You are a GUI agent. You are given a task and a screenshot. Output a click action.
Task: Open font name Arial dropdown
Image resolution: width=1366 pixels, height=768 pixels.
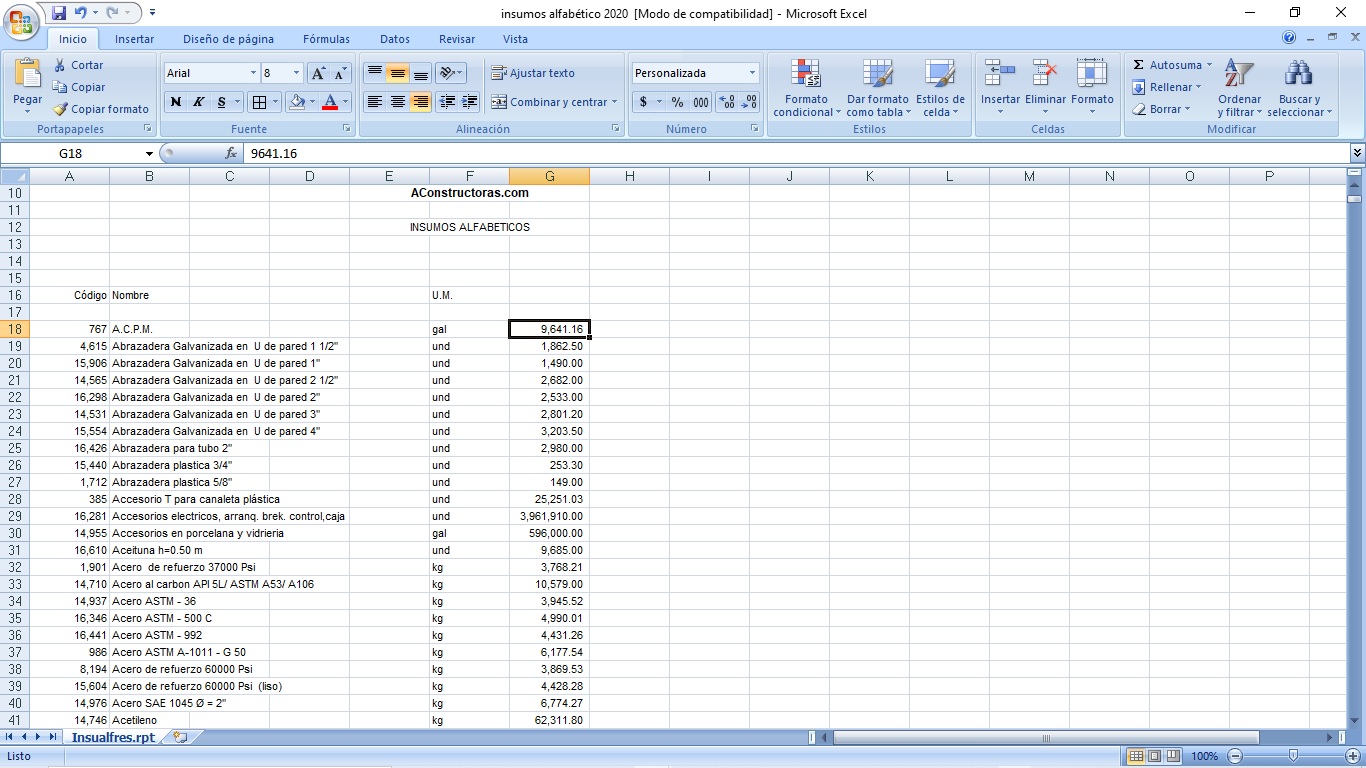click(253, 73)
